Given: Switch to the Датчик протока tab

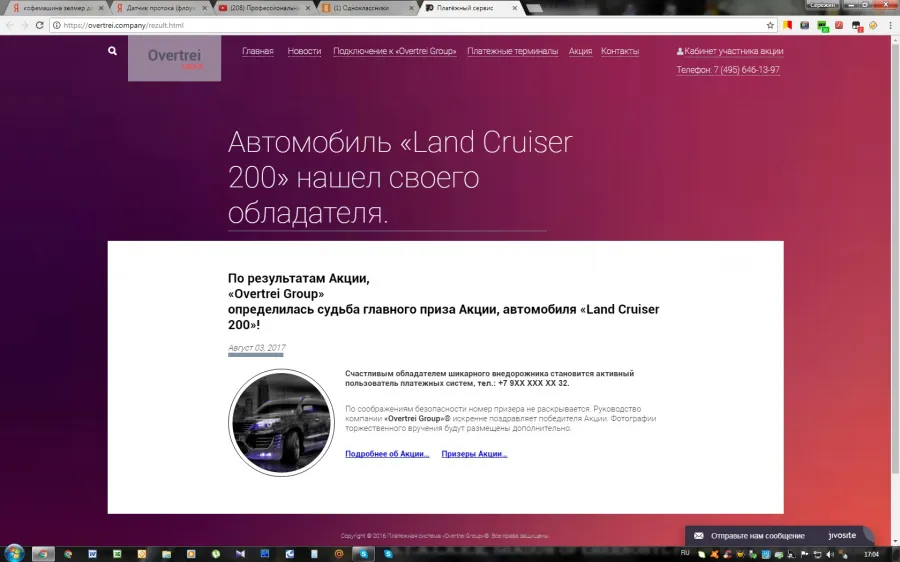Looking at the screenshot, I should coord(160,8).
